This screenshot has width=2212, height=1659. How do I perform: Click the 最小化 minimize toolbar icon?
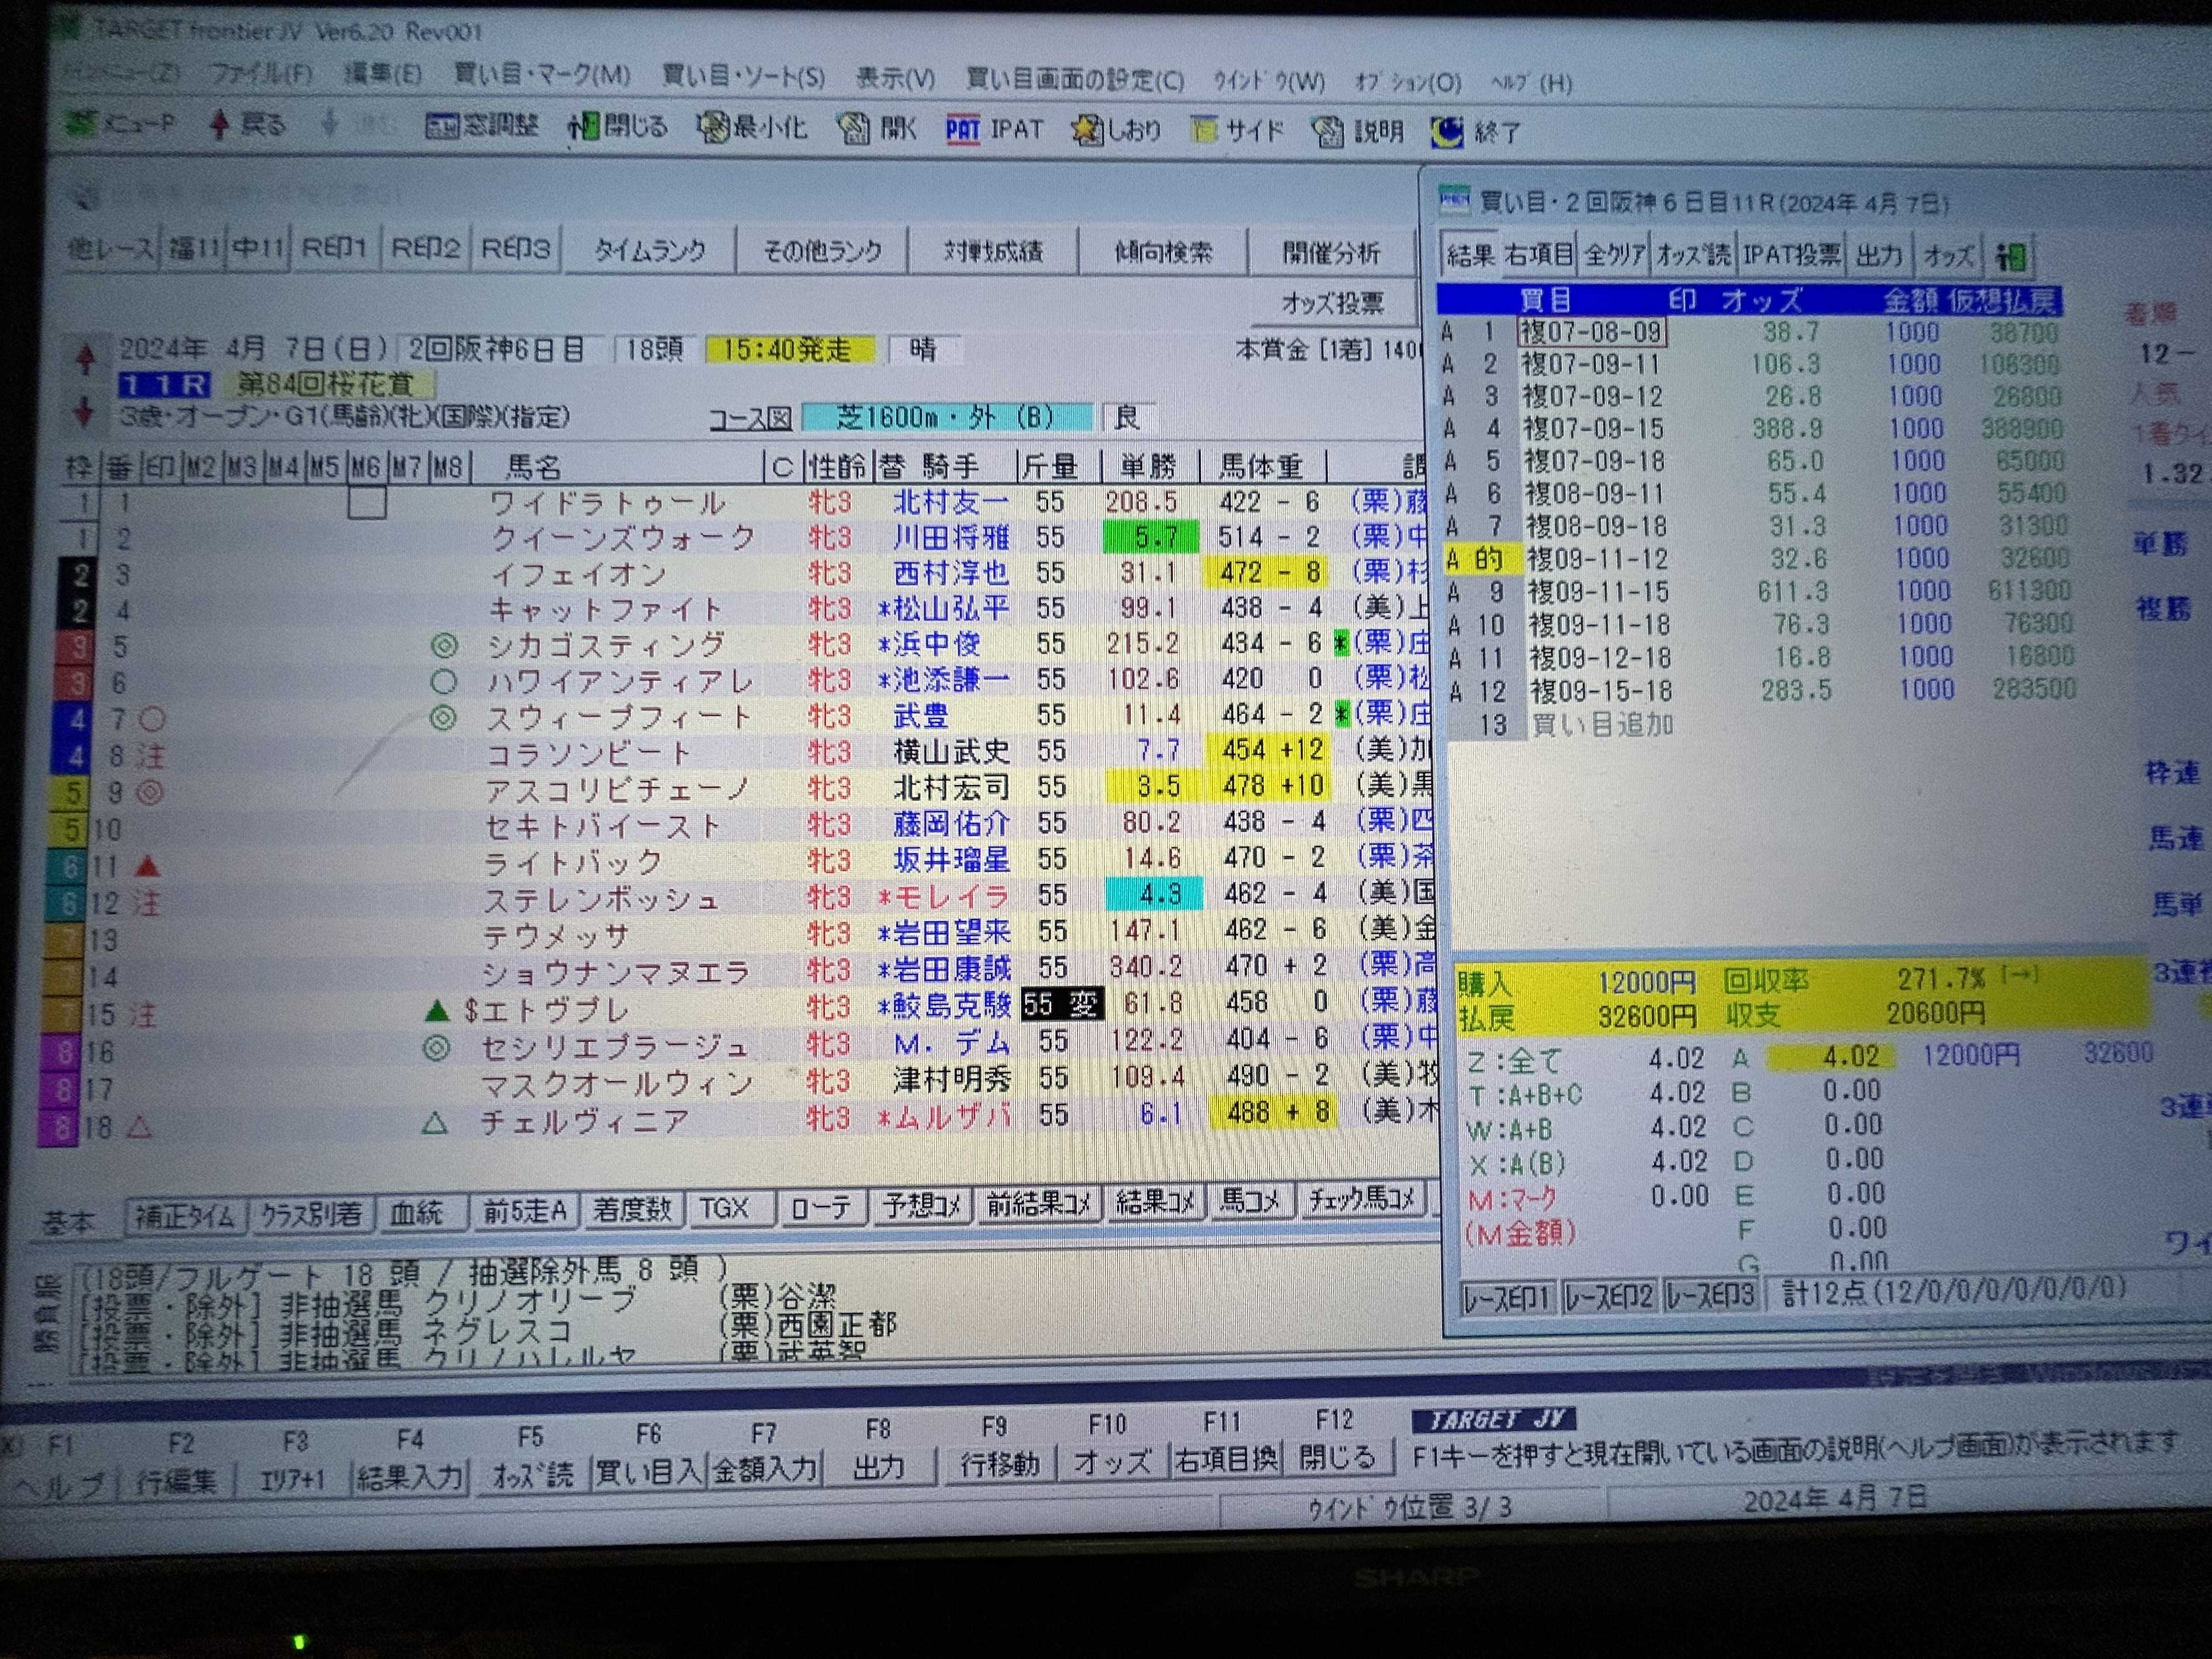point(713,128)
